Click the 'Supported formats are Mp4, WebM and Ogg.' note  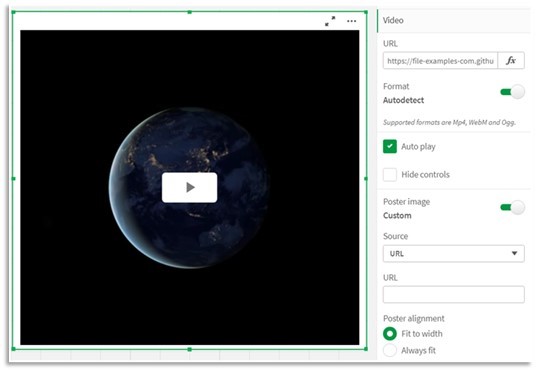pos(449,122)
